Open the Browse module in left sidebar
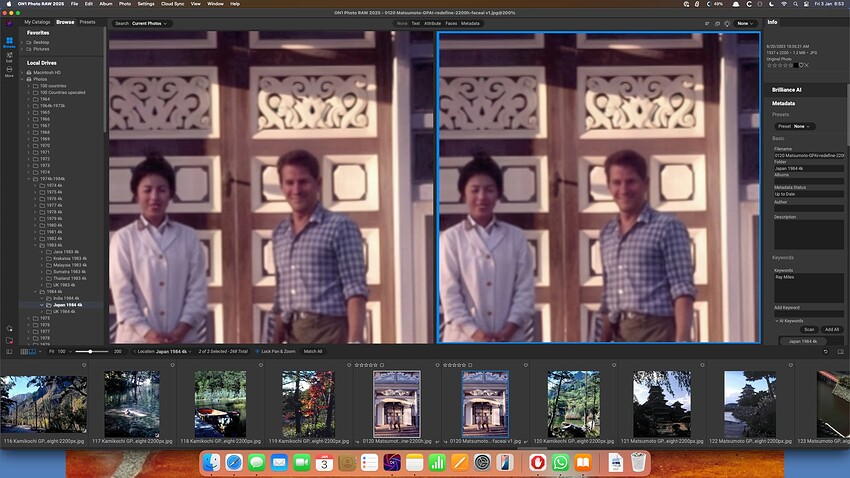This screenshot has width=850, height=478. pos(9,42)
